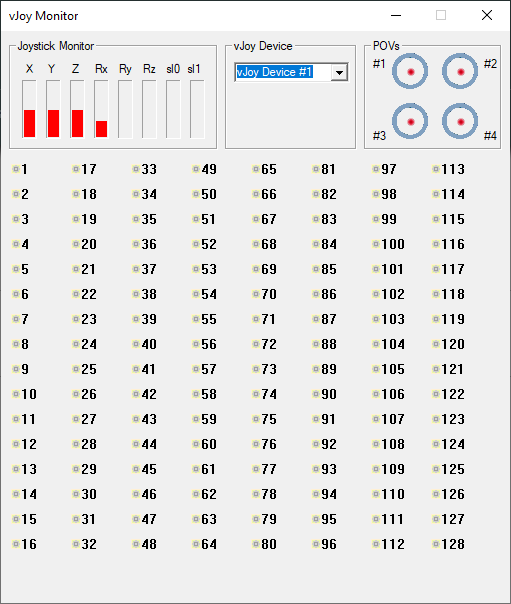Click the POV #3 indicator circle

pos(410,121)
